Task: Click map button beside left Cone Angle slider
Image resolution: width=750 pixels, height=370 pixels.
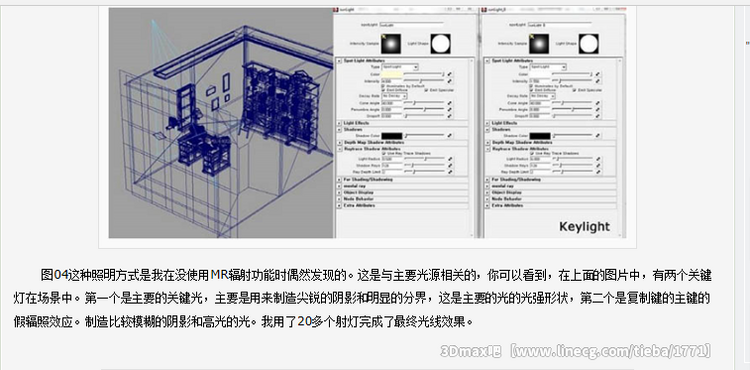Action: click(x=450, y=103)
